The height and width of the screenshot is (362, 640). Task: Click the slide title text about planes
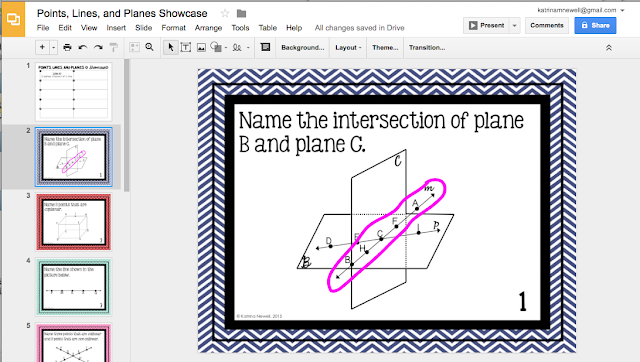tap(380, 132)
